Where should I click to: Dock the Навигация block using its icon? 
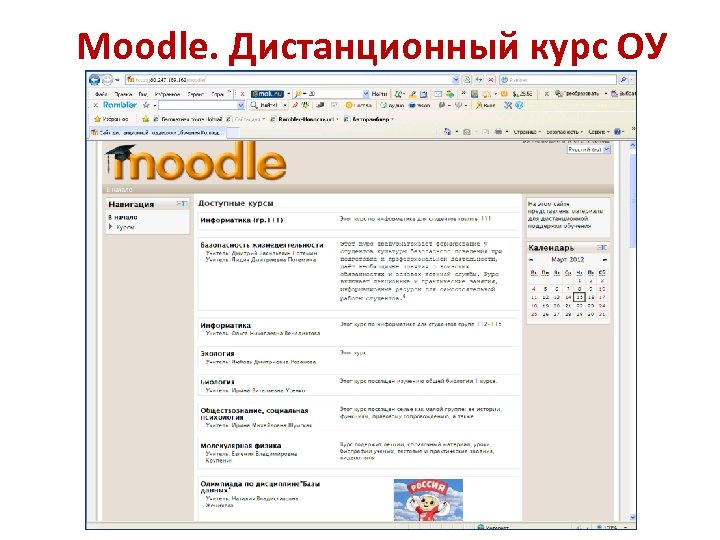[182, 203]
